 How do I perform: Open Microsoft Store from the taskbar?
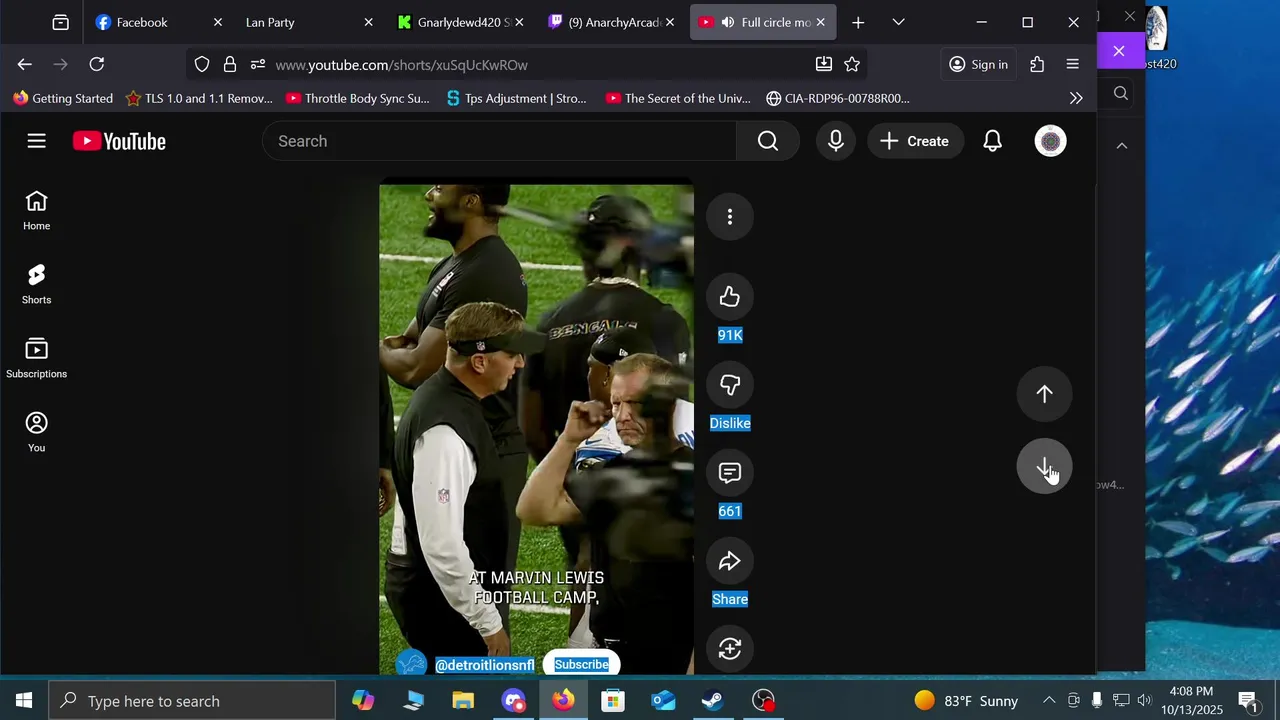point(613,701)
